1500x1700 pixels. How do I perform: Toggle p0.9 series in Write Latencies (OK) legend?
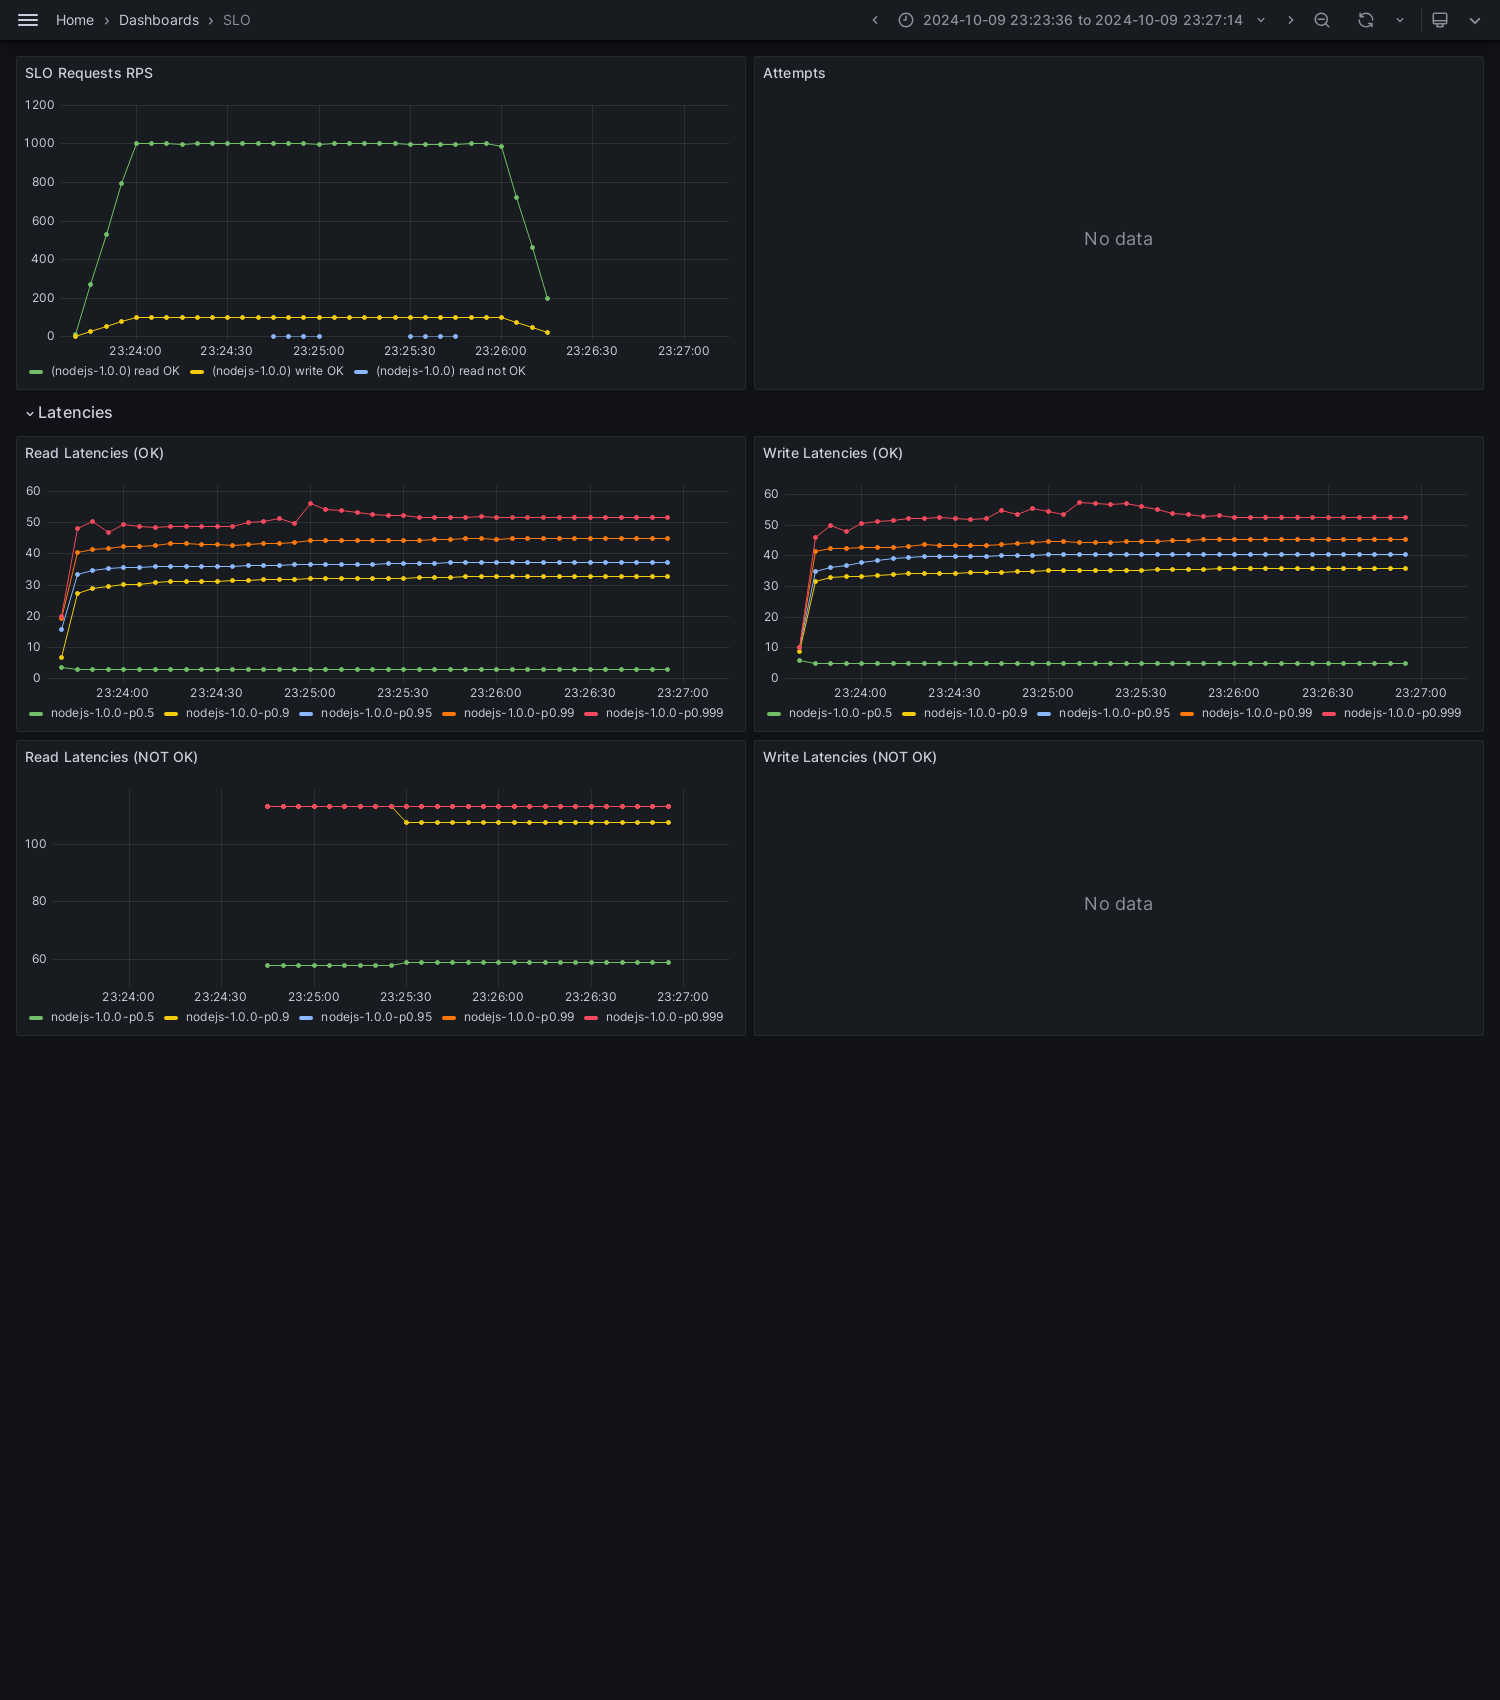[x=975, y=713]
